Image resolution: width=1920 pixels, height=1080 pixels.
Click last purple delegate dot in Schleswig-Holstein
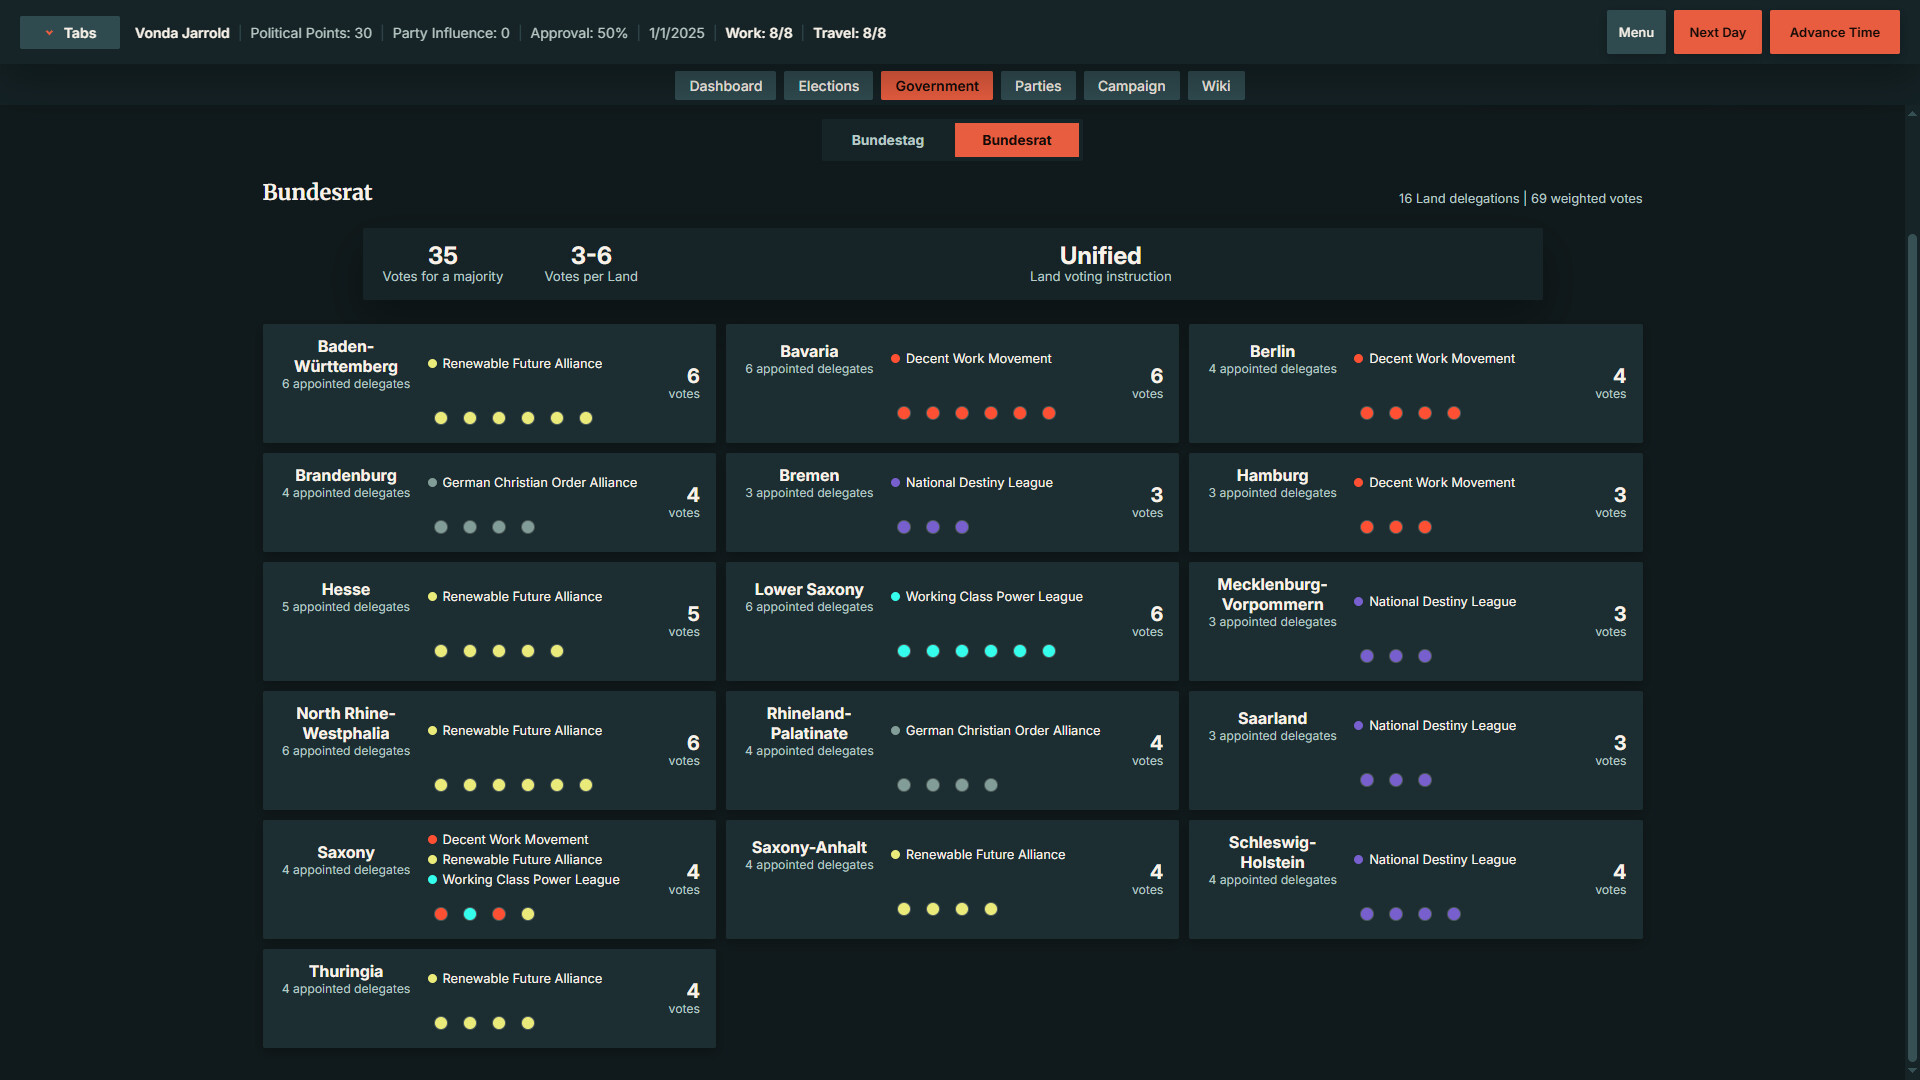(1454, 914)
